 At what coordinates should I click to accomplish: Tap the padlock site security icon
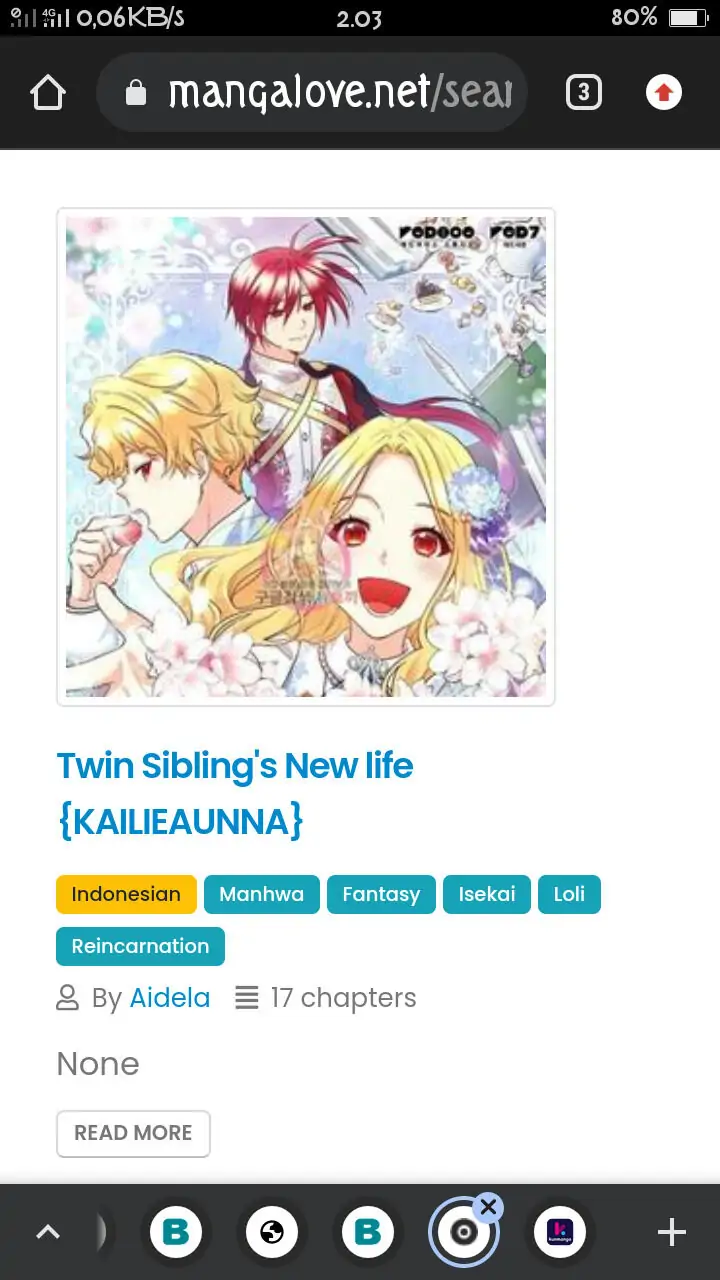coord(136,93)
